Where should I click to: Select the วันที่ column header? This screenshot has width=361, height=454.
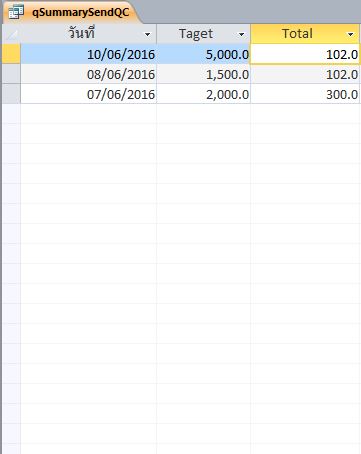click(88, 34)
